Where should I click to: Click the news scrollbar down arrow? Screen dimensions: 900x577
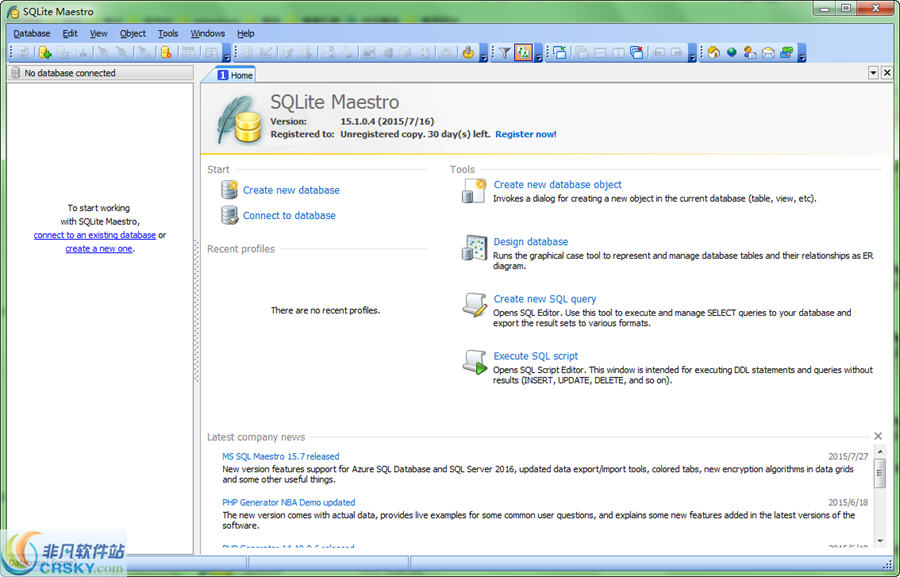[880, 540]
